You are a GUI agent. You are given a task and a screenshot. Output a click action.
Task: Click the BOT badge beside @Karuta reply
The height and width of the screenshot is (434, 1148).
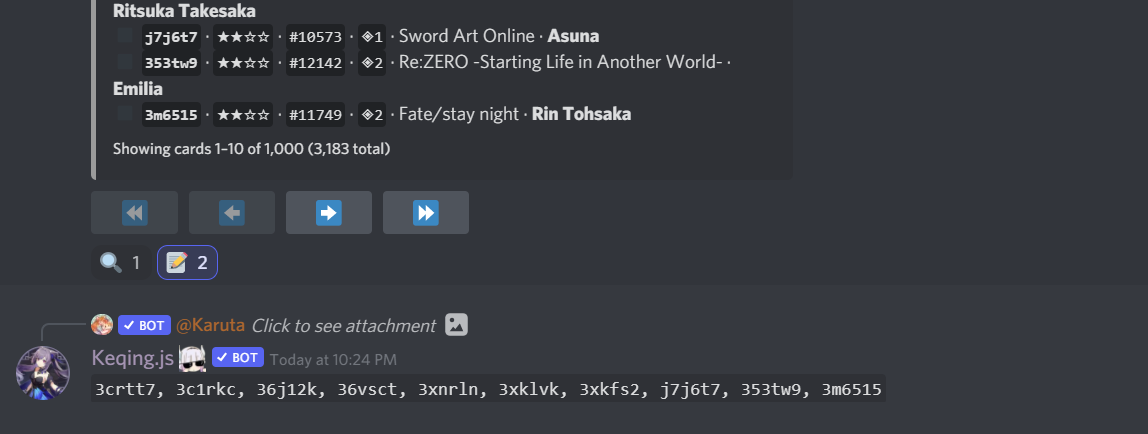(x=144, y=325)
